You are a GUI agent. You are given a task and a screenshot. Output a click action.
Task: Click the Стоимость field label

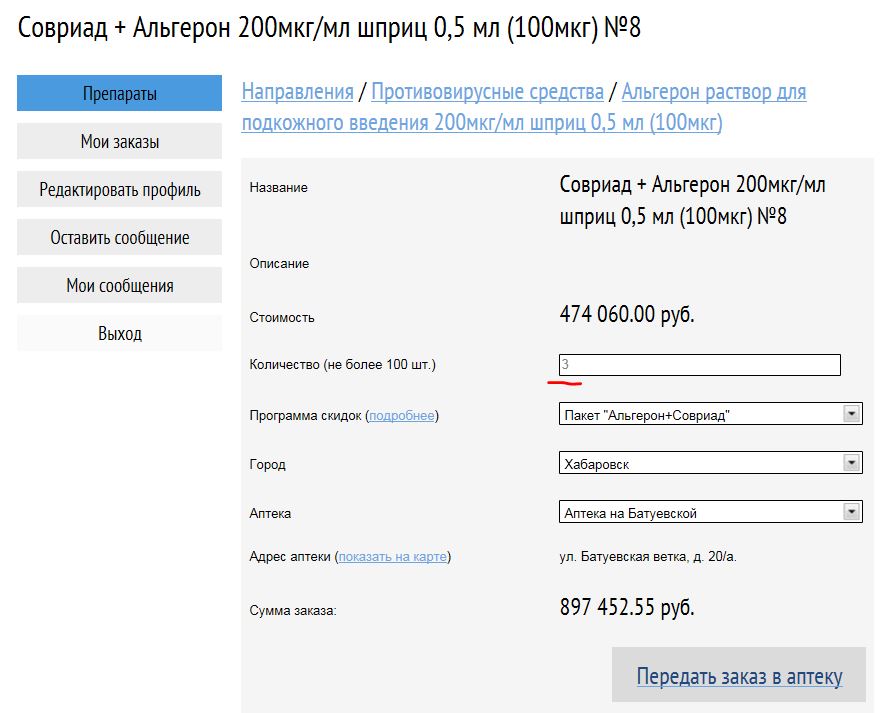282,317
